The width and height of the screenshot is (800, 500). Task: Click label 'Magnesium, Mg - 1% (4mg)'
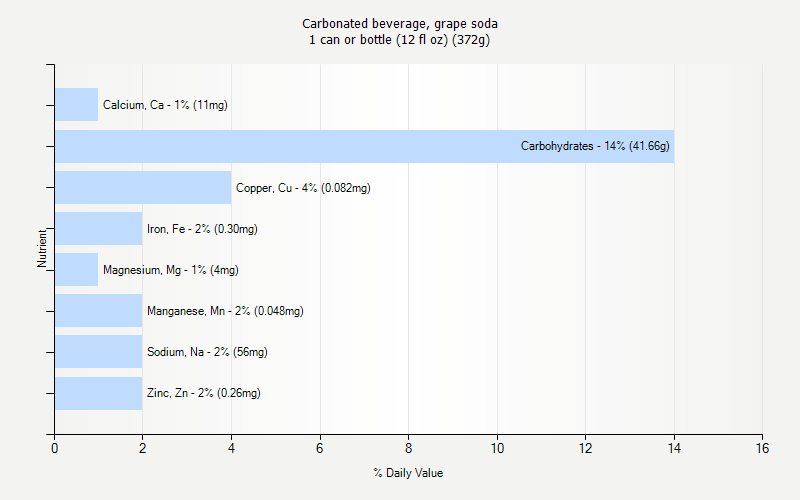pyautogui.click(x=171, y=270)
